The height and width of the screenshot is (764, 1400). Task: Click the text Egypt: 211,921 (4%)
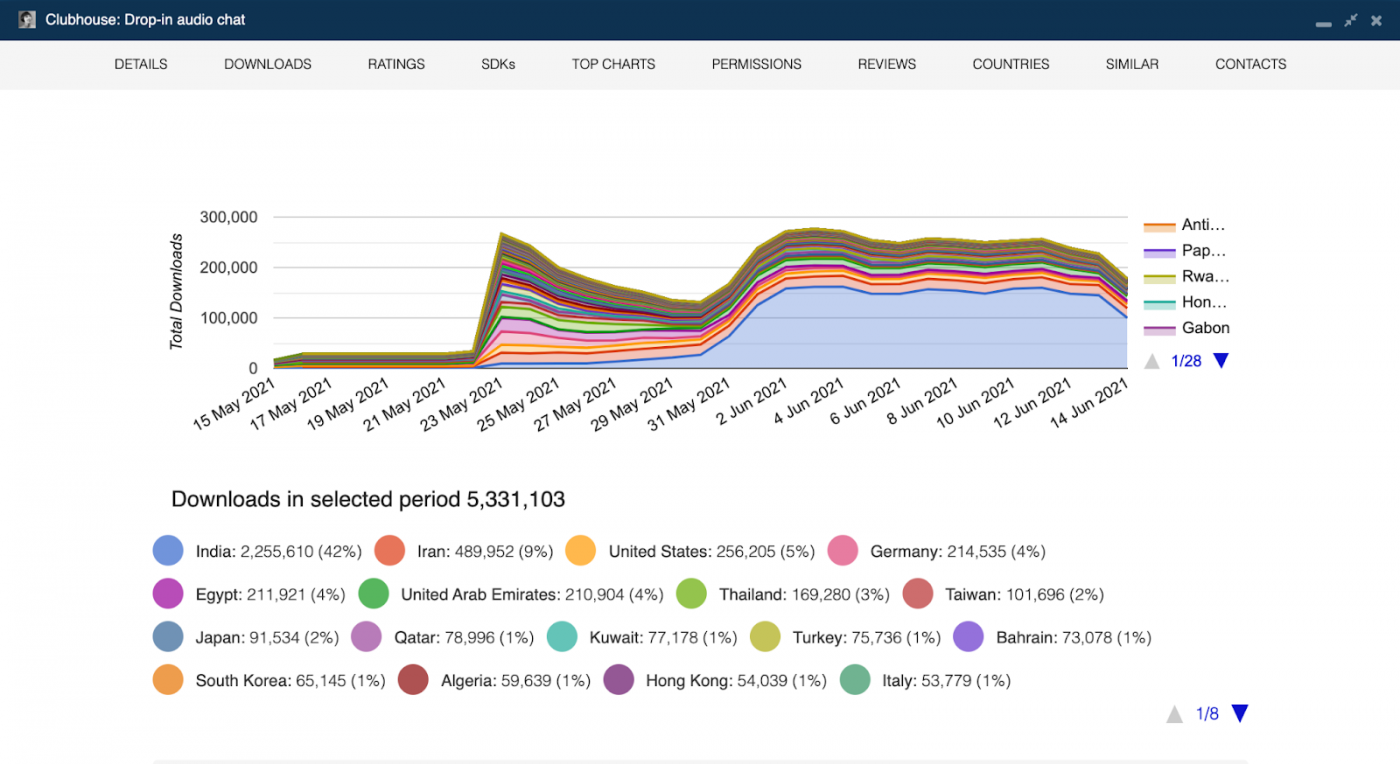tap(270, 594)
